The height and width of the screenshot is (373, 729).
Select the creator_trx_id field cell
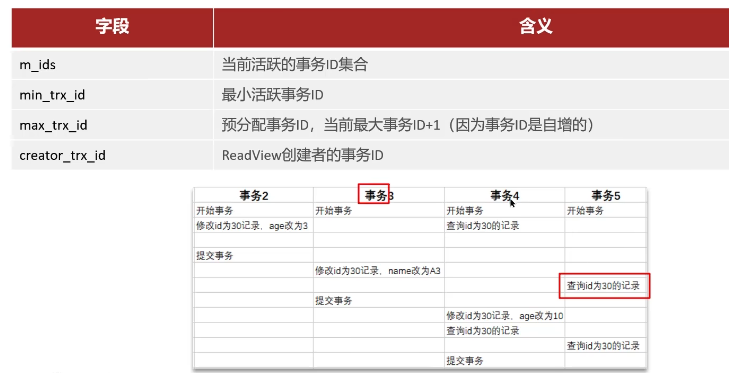[x=112, y=155]
